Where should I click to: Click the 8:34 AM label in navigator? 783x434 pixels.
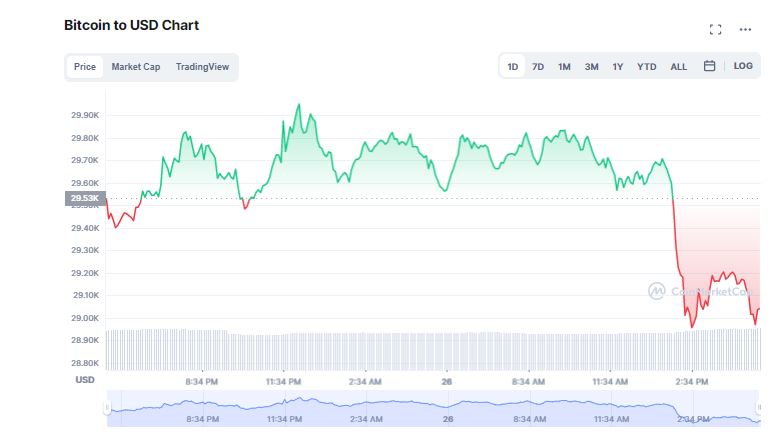[529, 419]
